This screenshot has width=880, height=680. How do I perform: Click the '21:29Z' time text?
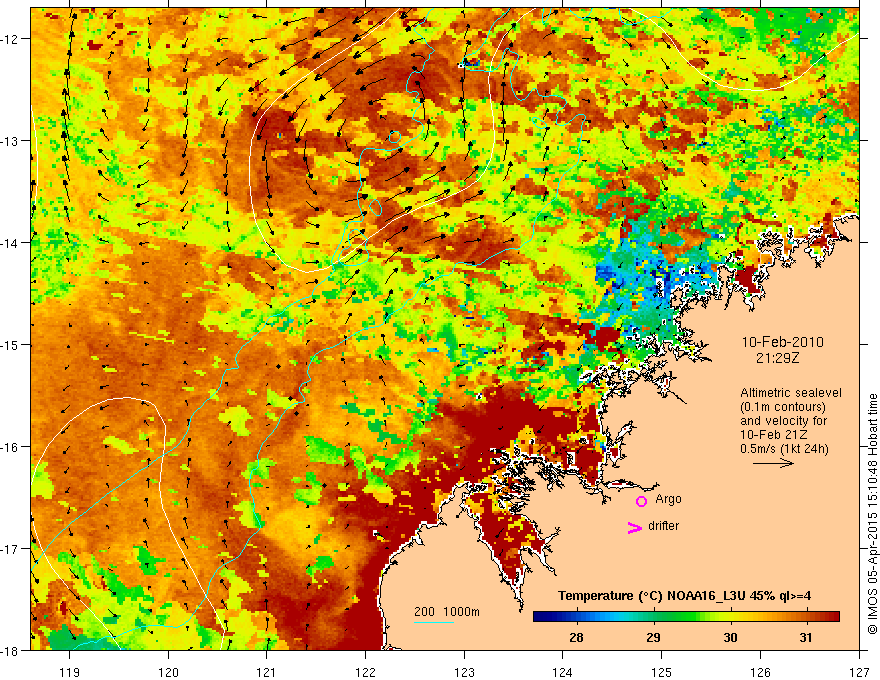(x=777, y=357)
